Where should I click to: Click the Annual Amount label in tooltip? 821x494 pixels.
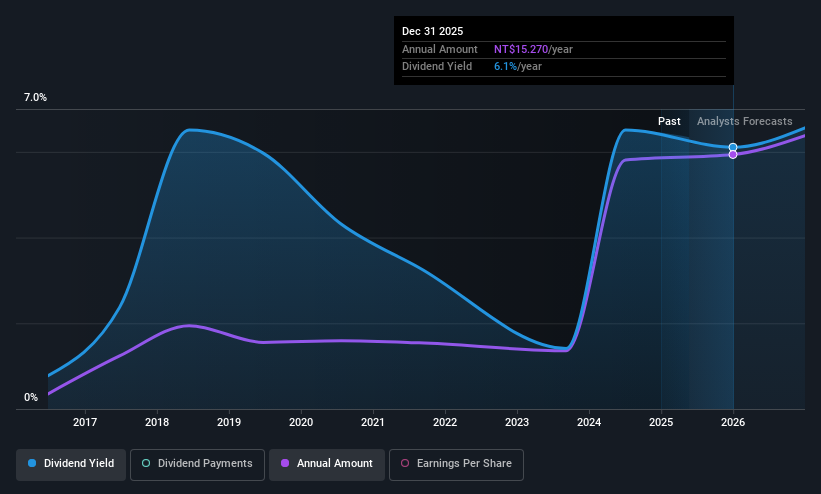(439, 49)
